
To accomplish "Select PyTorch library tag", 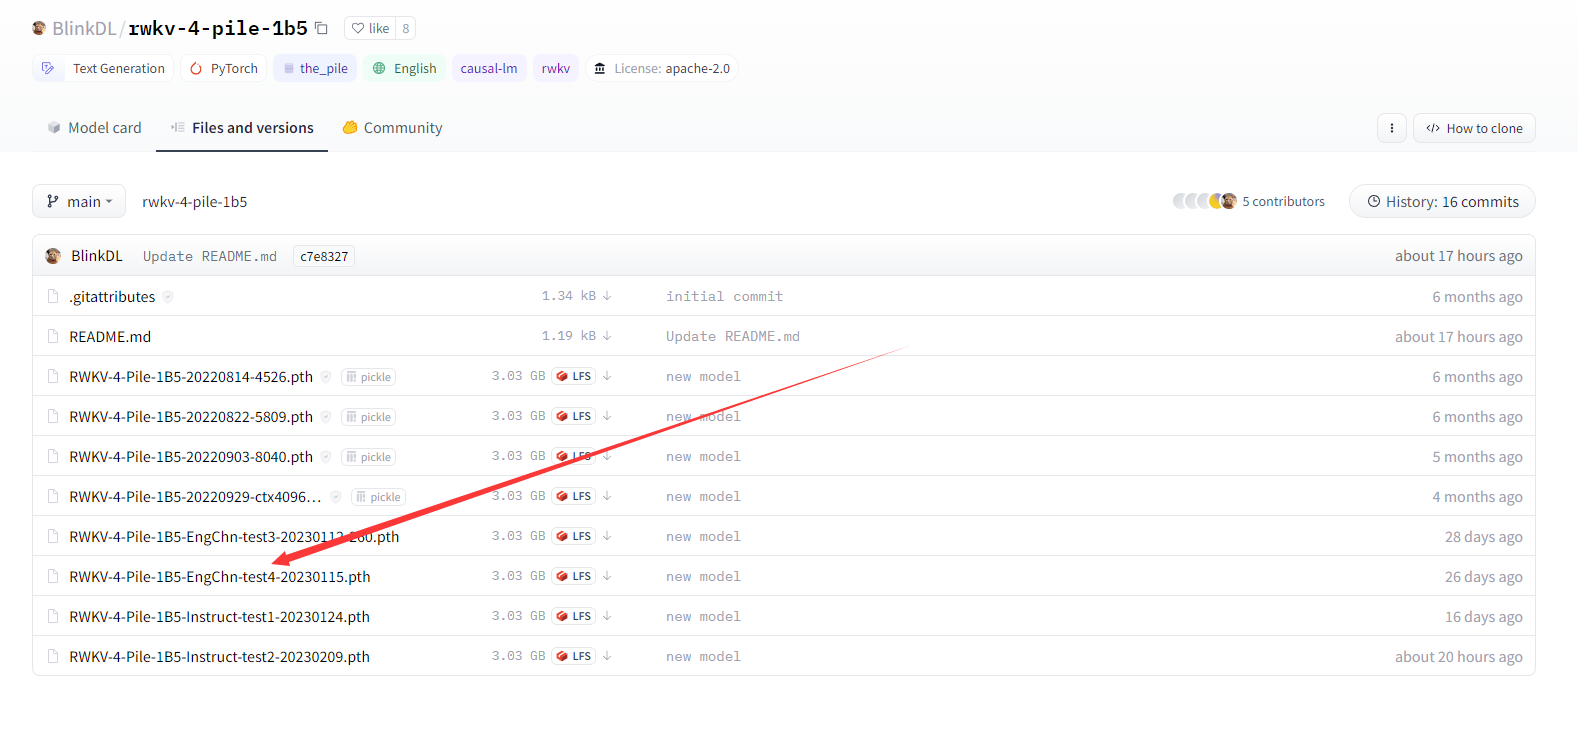I will pyautogui.click(x=224, y=68).
